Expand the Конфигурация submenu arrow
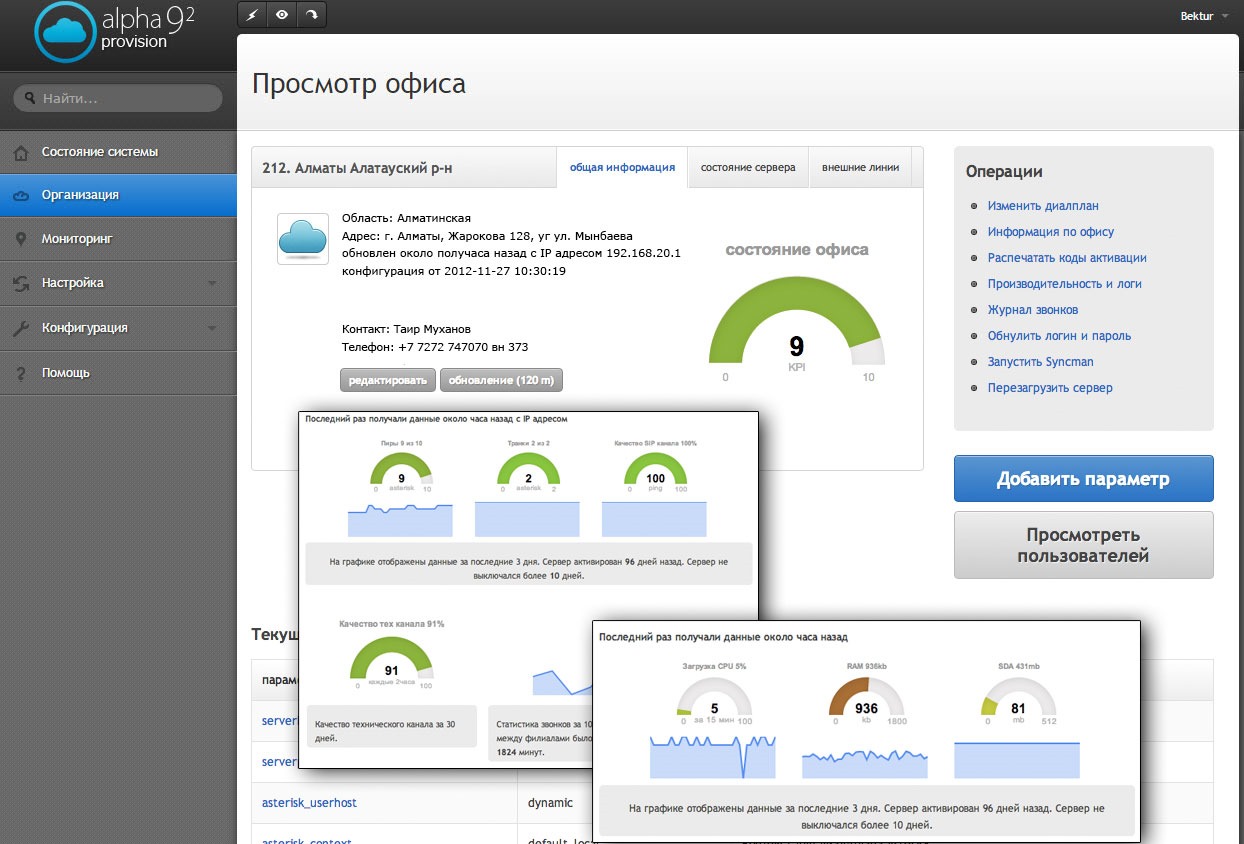This screenshot has height=844, width=1244. coord(212,329)
